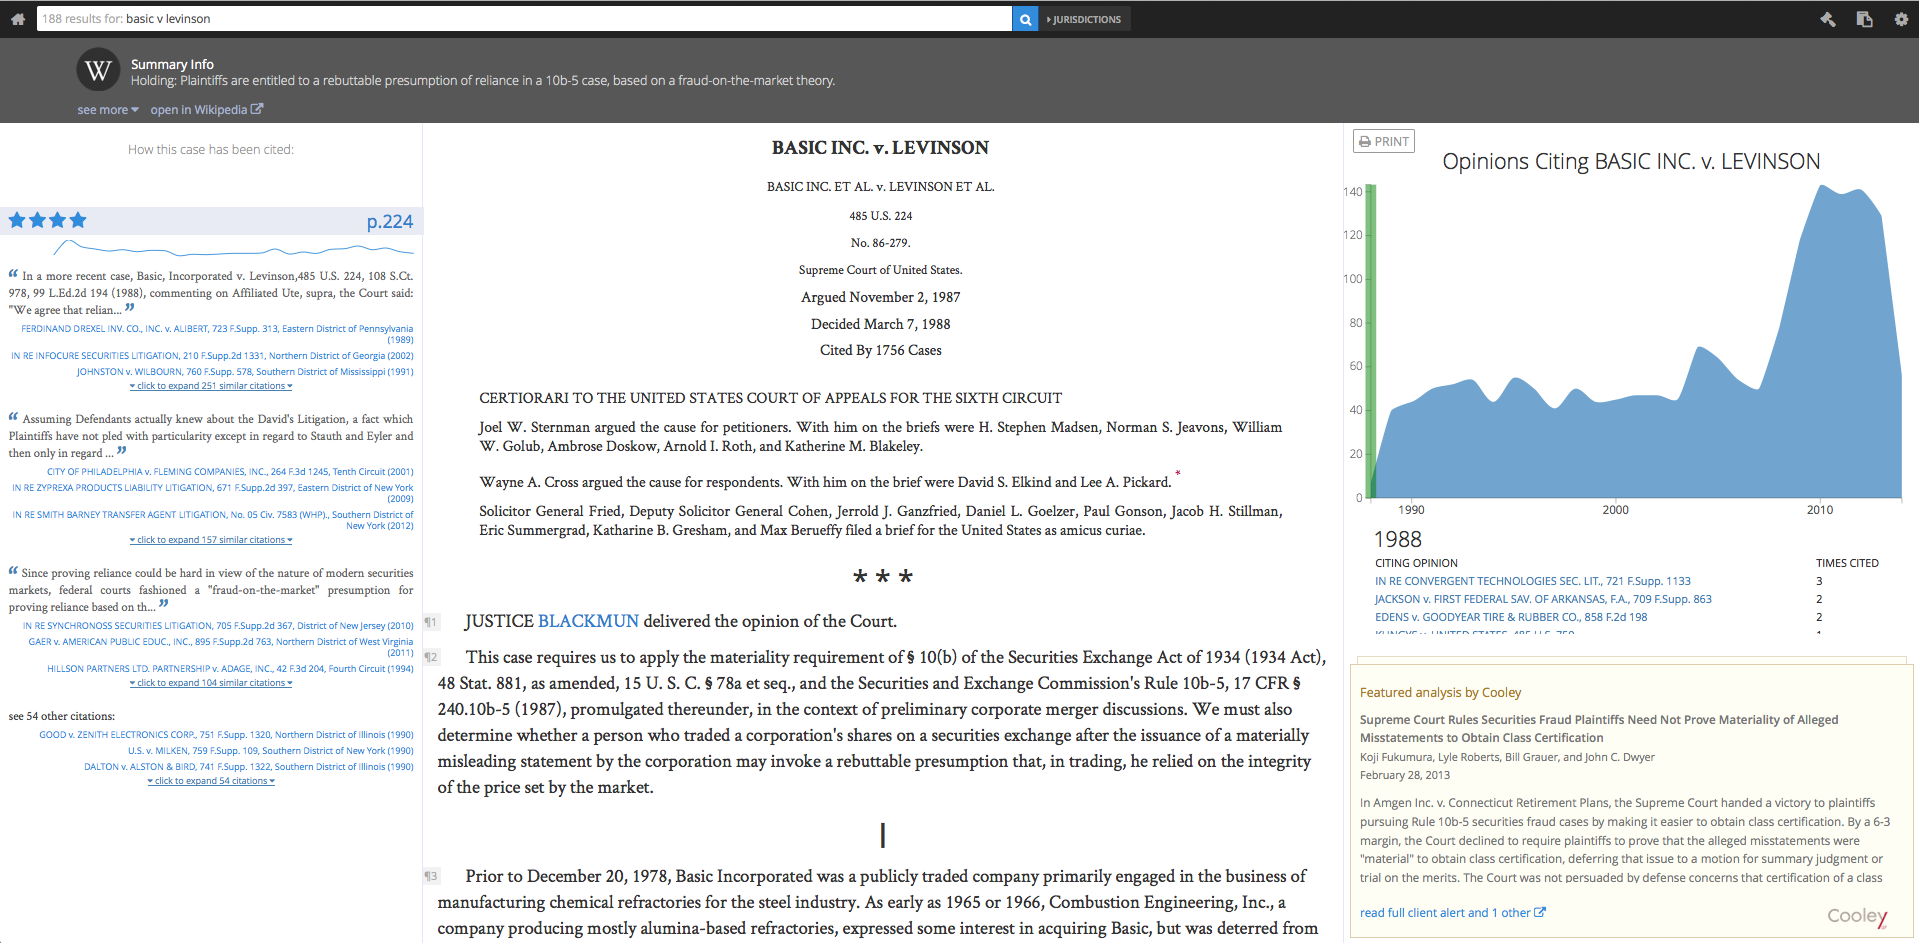Click 'Featured analysis by Cooley' heading

tap(1440, 692)
